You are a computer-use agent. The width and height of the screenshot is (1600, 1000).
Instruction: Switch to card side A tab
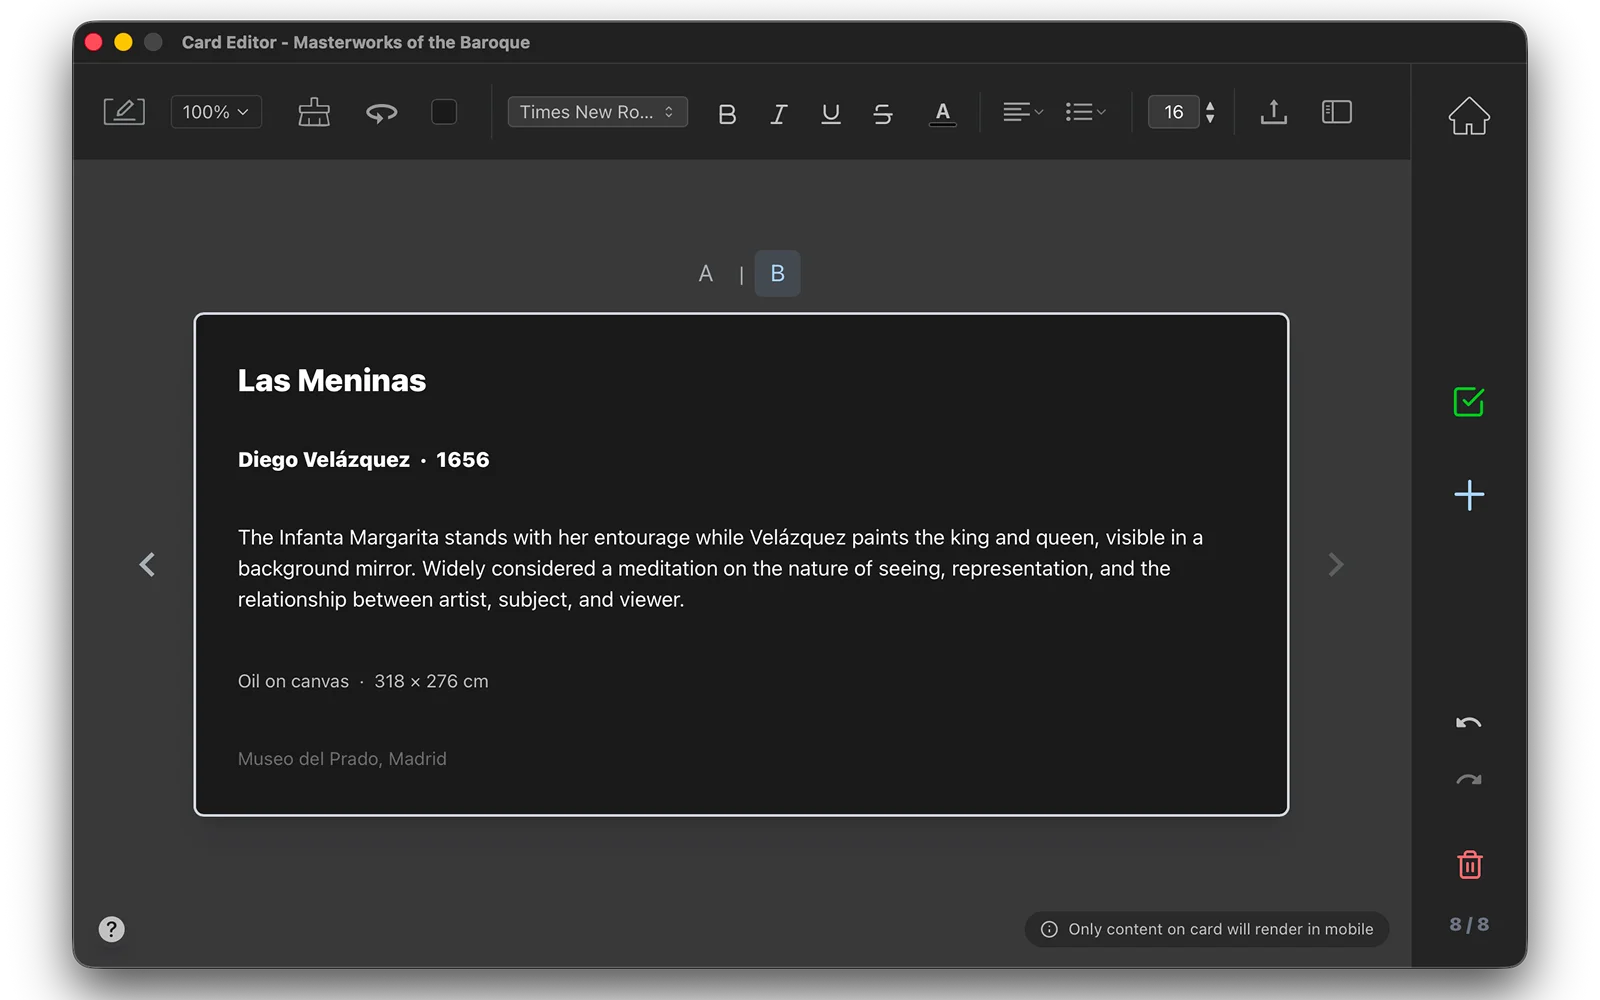706,274
